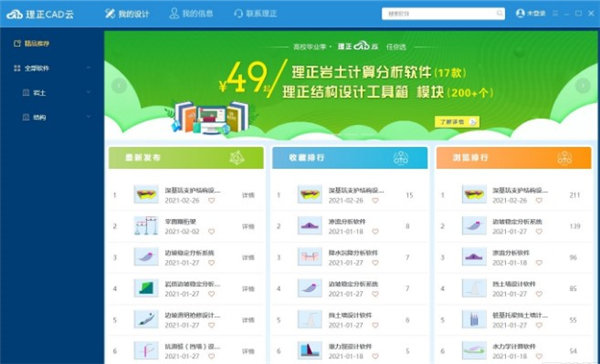Click the 理正CAD云 cloud logo
600x364 pixels.
click(40, 14)
